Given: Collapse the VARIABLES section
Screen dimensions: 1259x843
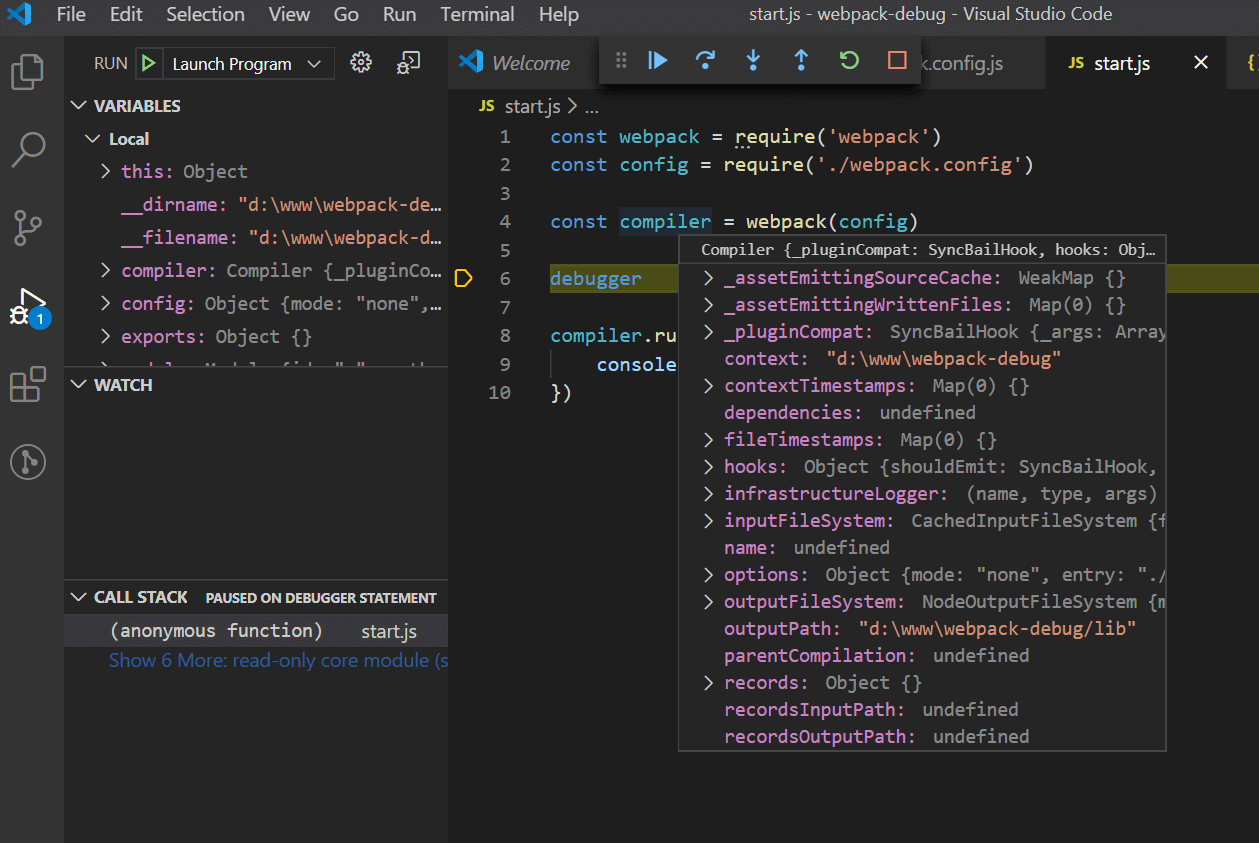Looking at the screenshot, I should (80, 106).
